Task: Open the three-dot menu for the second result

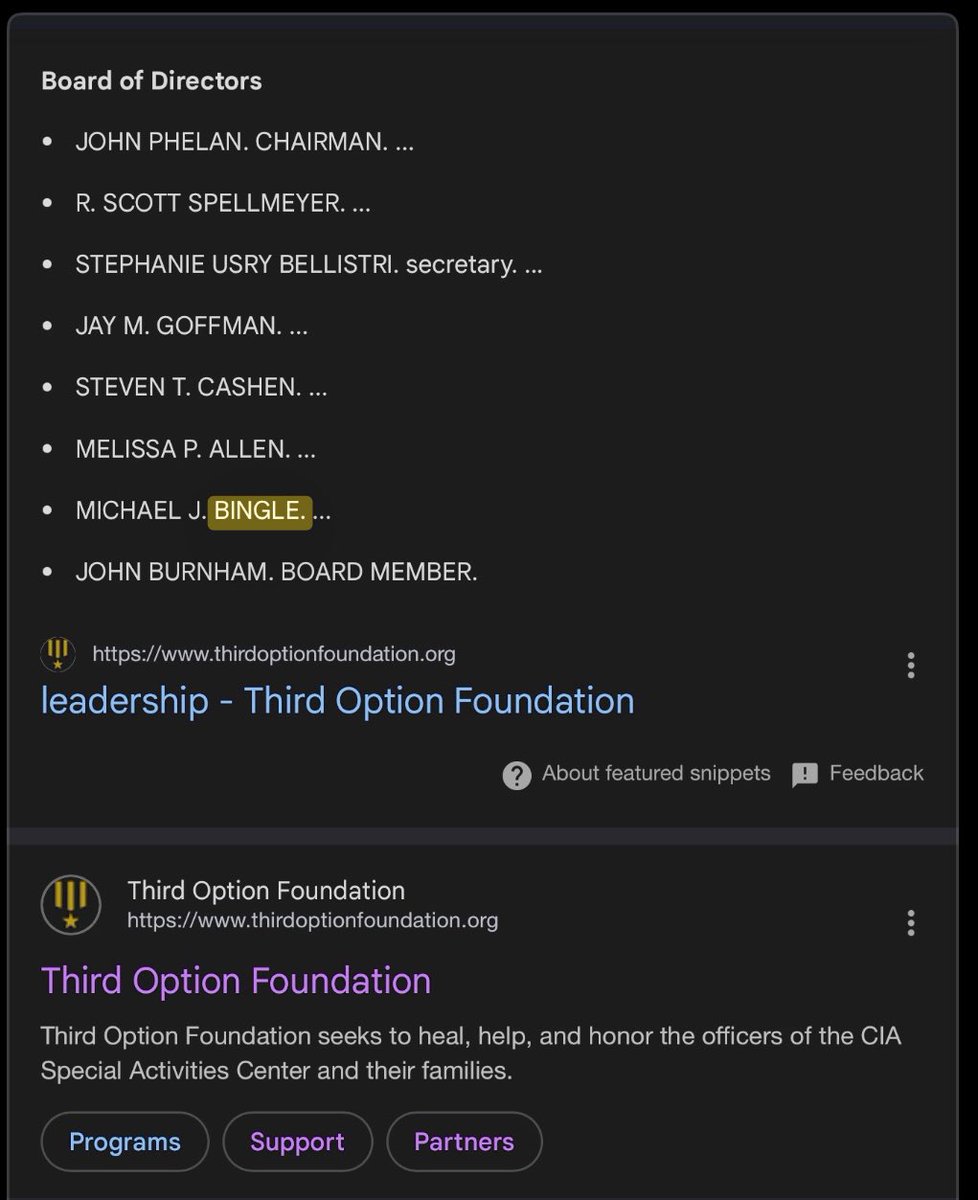Action: pos(910,922)
